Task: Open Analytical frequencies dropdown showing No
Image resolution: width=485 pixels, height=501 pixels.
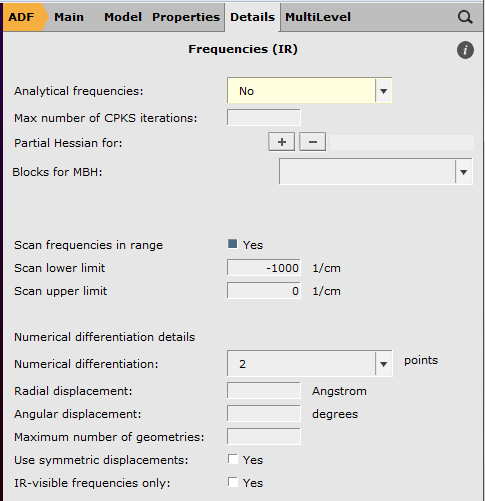Action: click(310, 91)
